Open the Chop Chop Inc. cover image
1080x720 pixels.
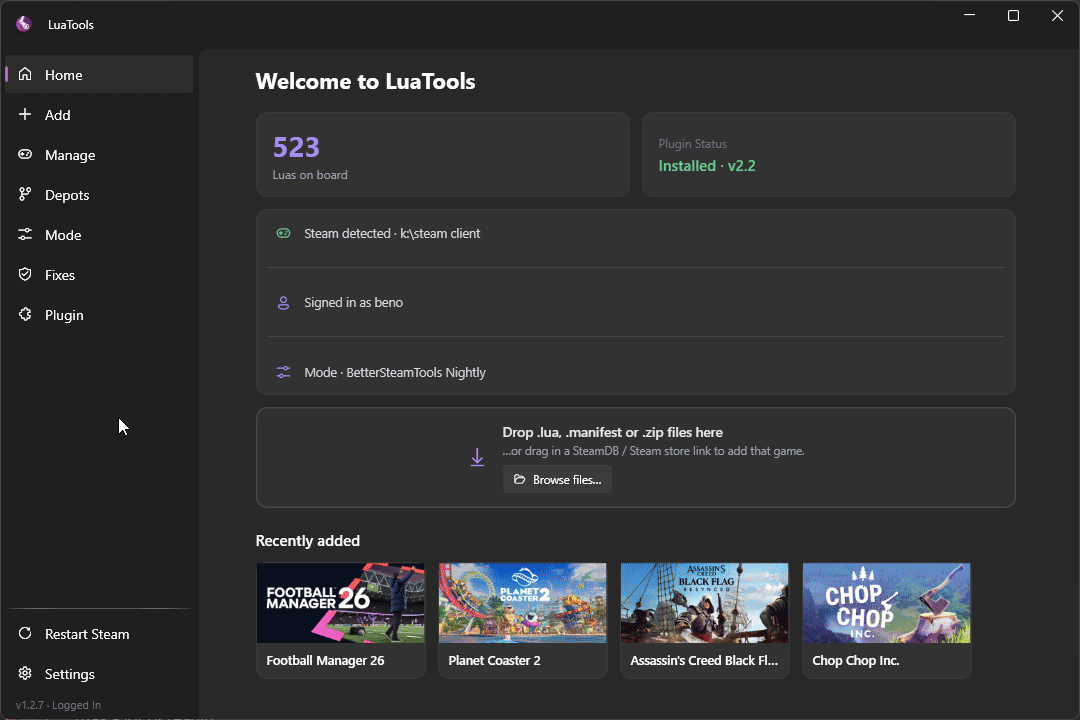(x=886, y=603)
